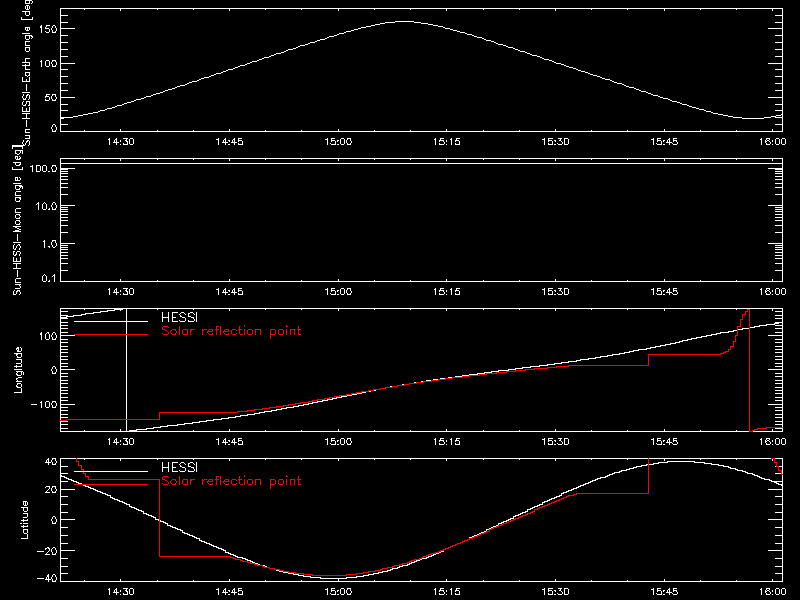Click 14:30 time label under Earth angle plot
Screen dimensions: 800x600
[x=120, y=141]
